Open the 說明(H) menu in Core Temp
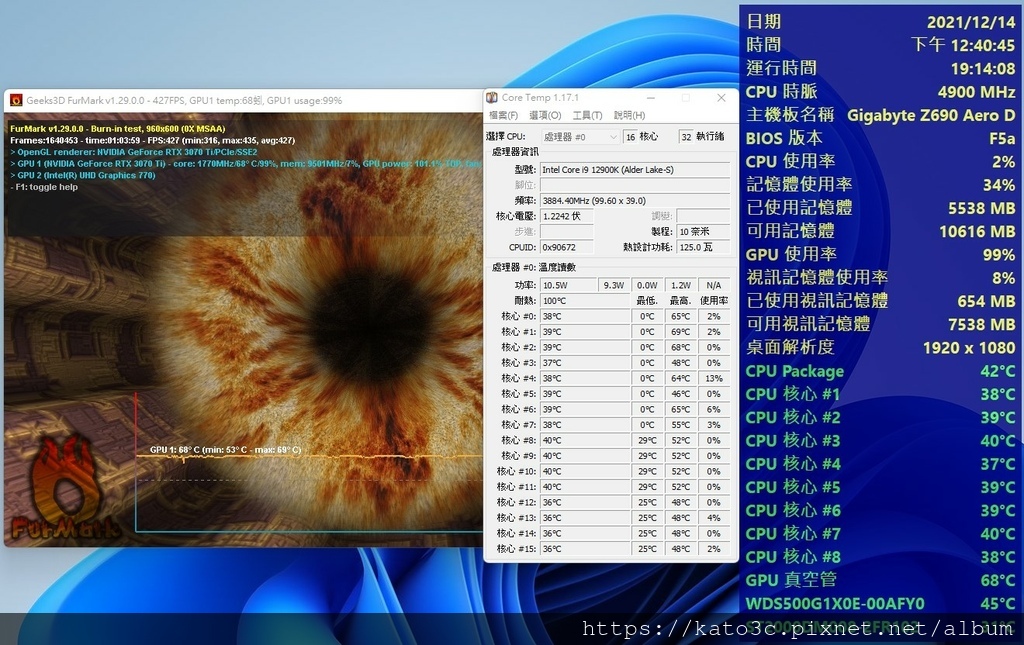The image size is (1024, 645). click(x=630, y=116)
